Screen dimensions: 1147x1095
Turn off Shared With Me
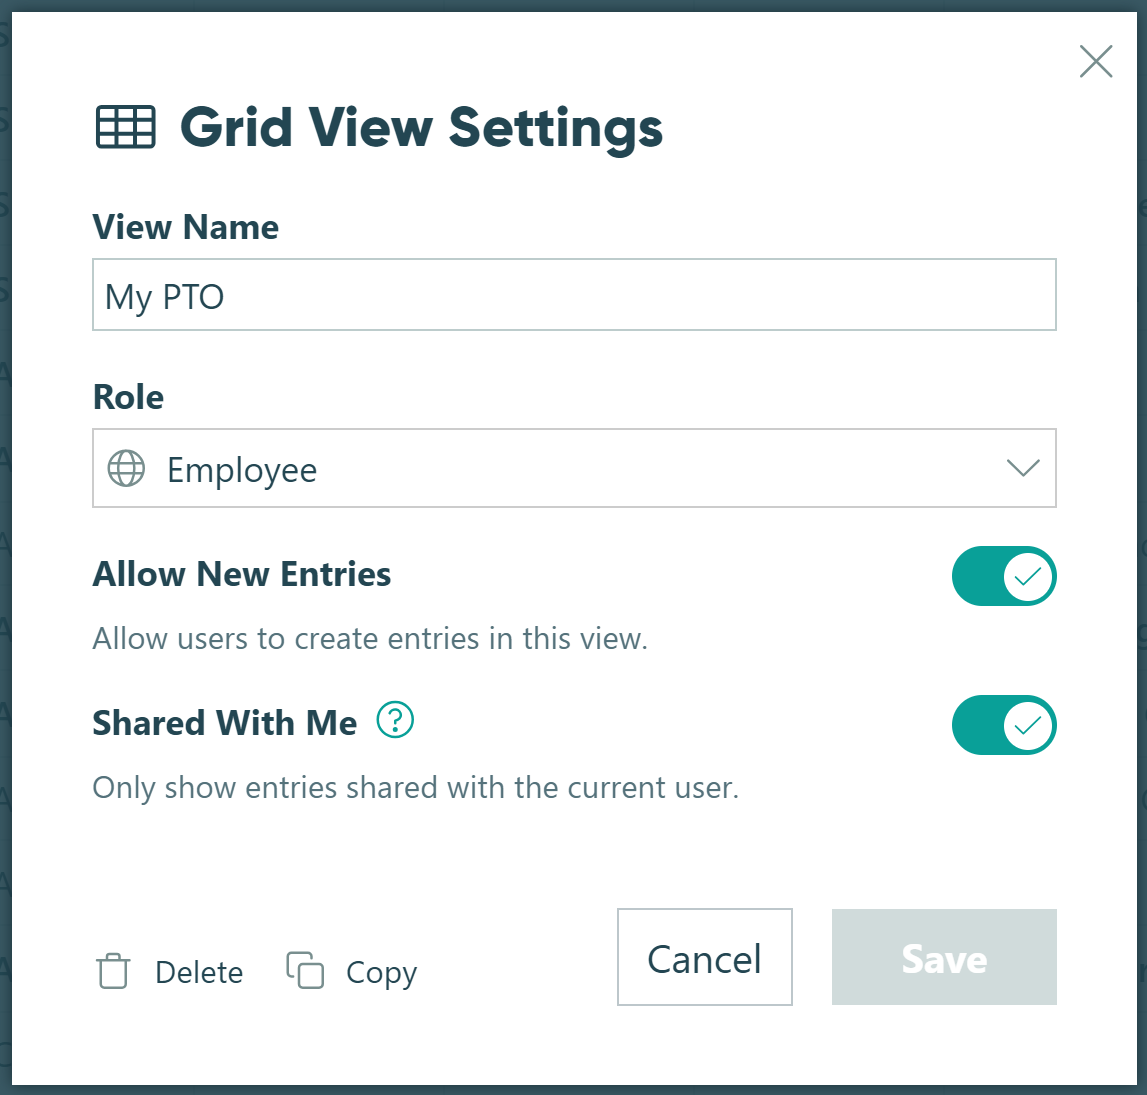1004,725
